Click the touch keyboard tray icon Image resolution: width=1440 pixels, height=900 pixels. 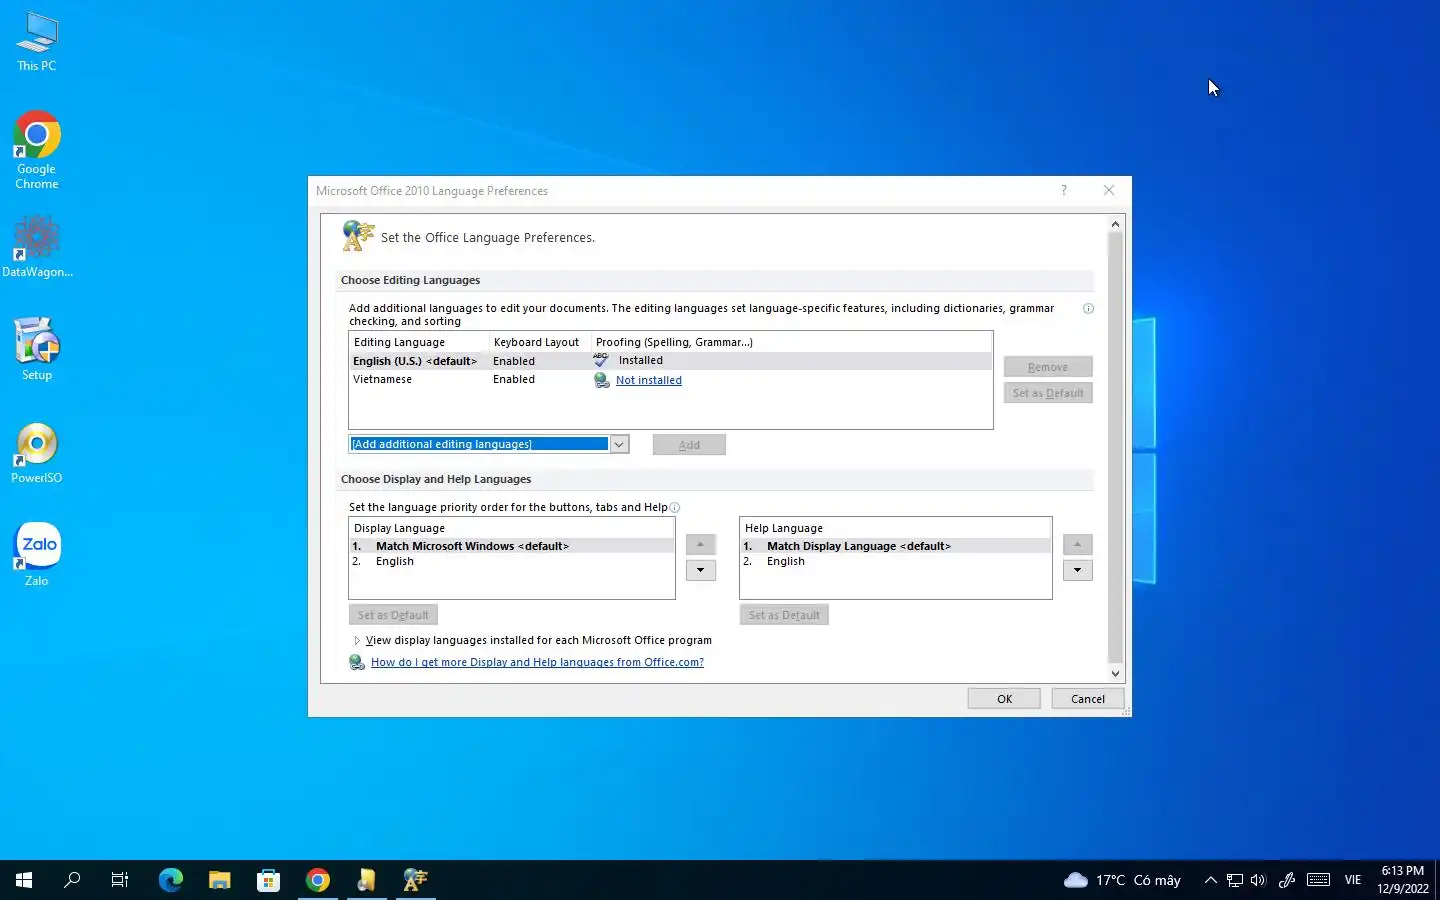coord(1318,880)
